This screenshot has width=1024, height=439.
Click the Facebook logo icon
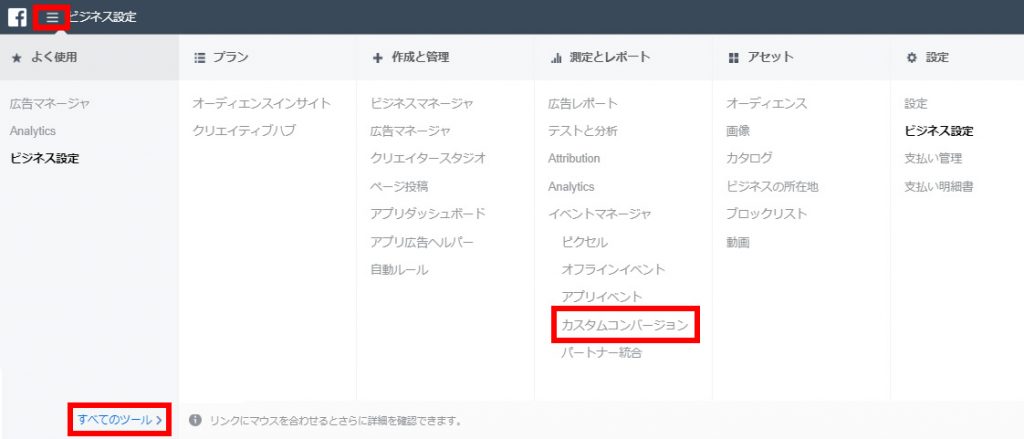[x=17, y=17]
